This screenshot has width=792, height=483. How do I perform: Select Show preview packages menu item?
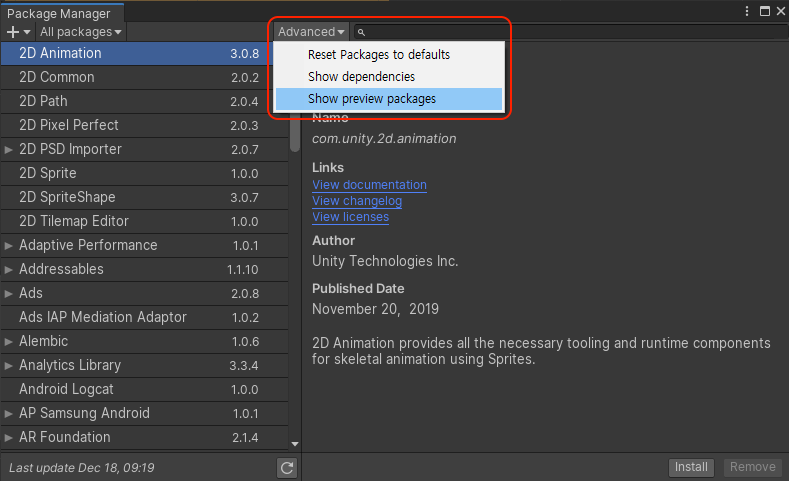point(388,99)
